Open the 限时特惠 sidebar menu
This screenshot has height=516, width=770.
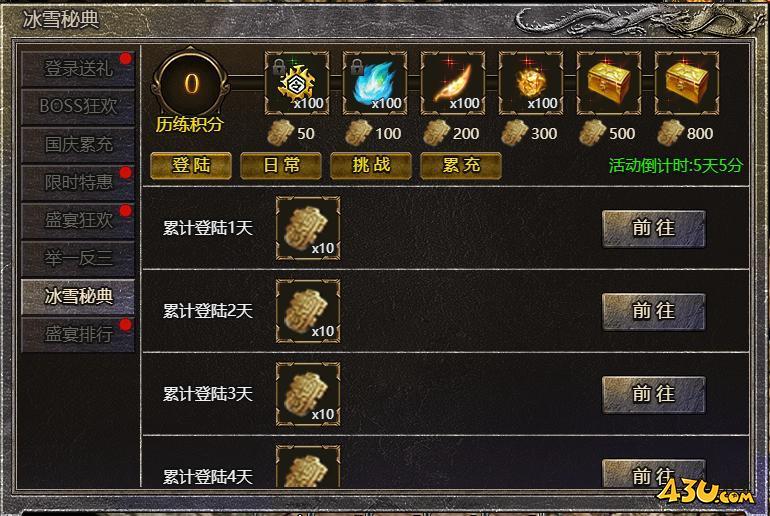click(x=78, y=183)
